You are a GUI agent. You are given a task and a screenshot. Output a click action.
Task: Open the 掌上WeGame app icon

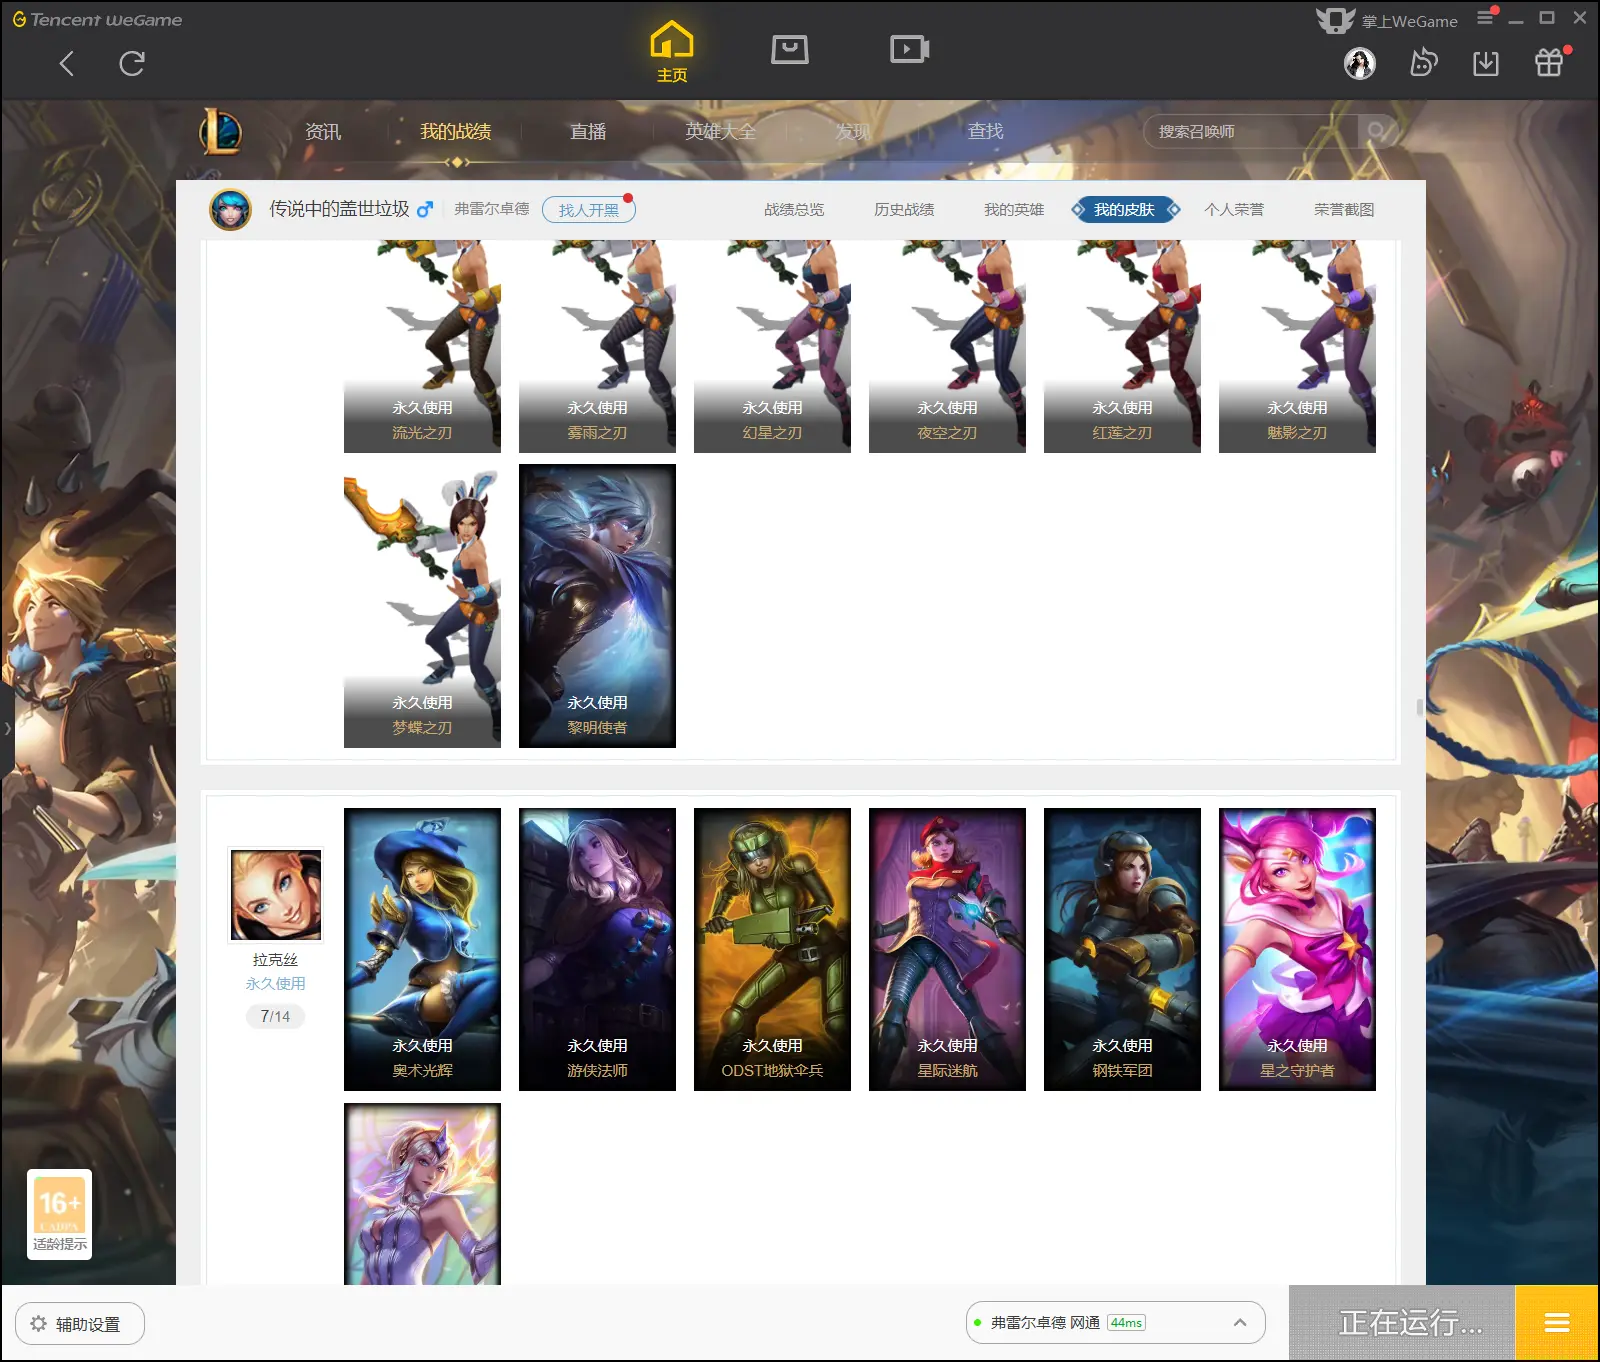coord(1387,20)
